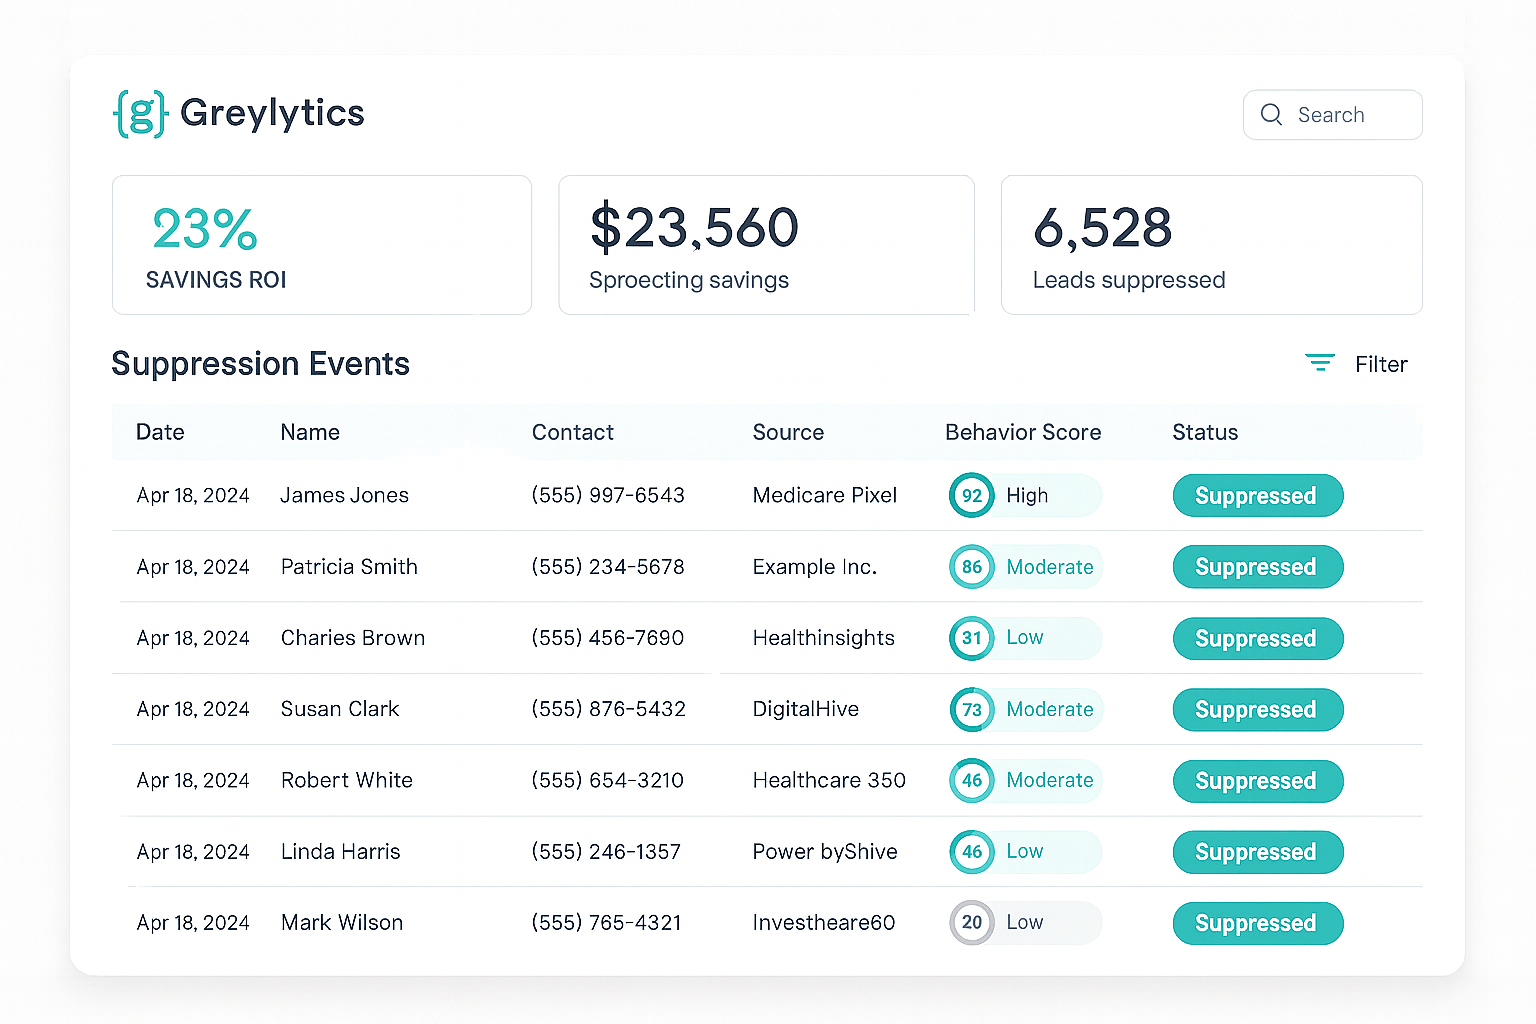
Task: Click the Suppressed button for Mark Wilson
Action: [x=1257, y=923]
